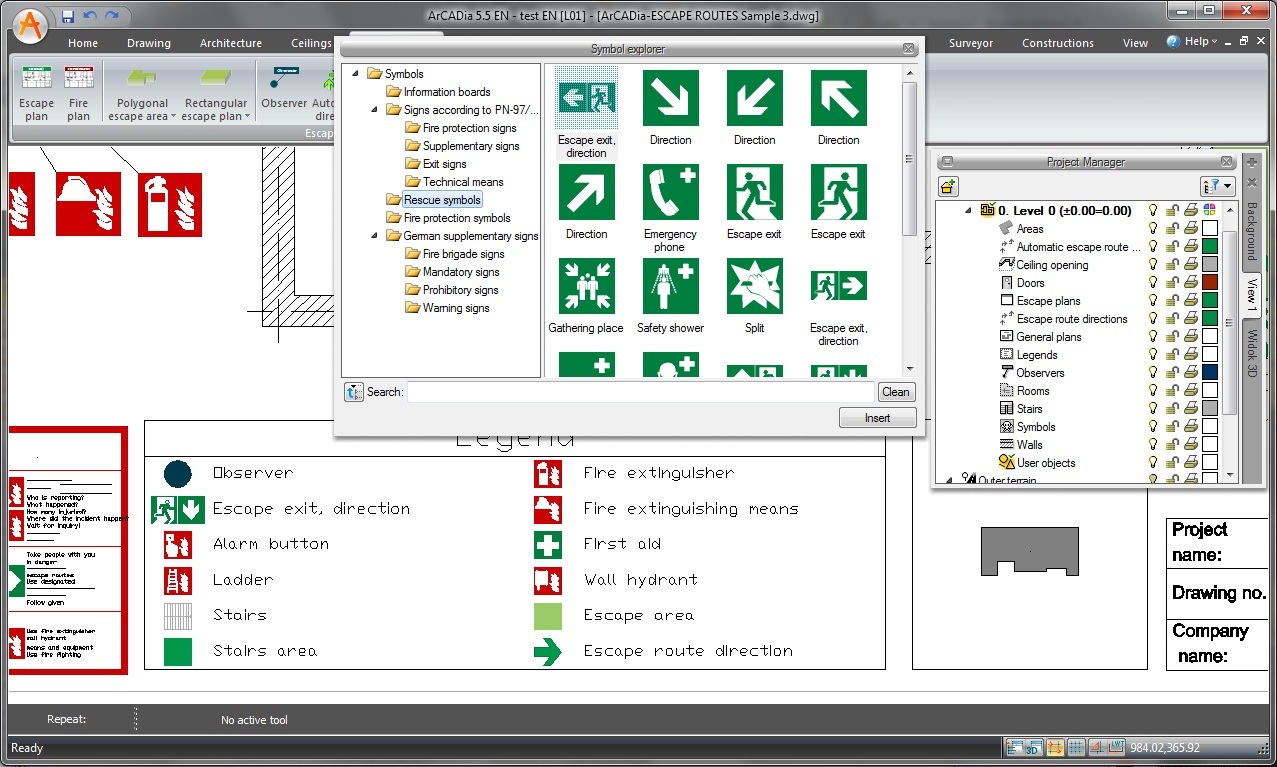The image size is (1277, 767).
Task: Click the Fire plan ribbon icon
Action: [x=79, y=93]
